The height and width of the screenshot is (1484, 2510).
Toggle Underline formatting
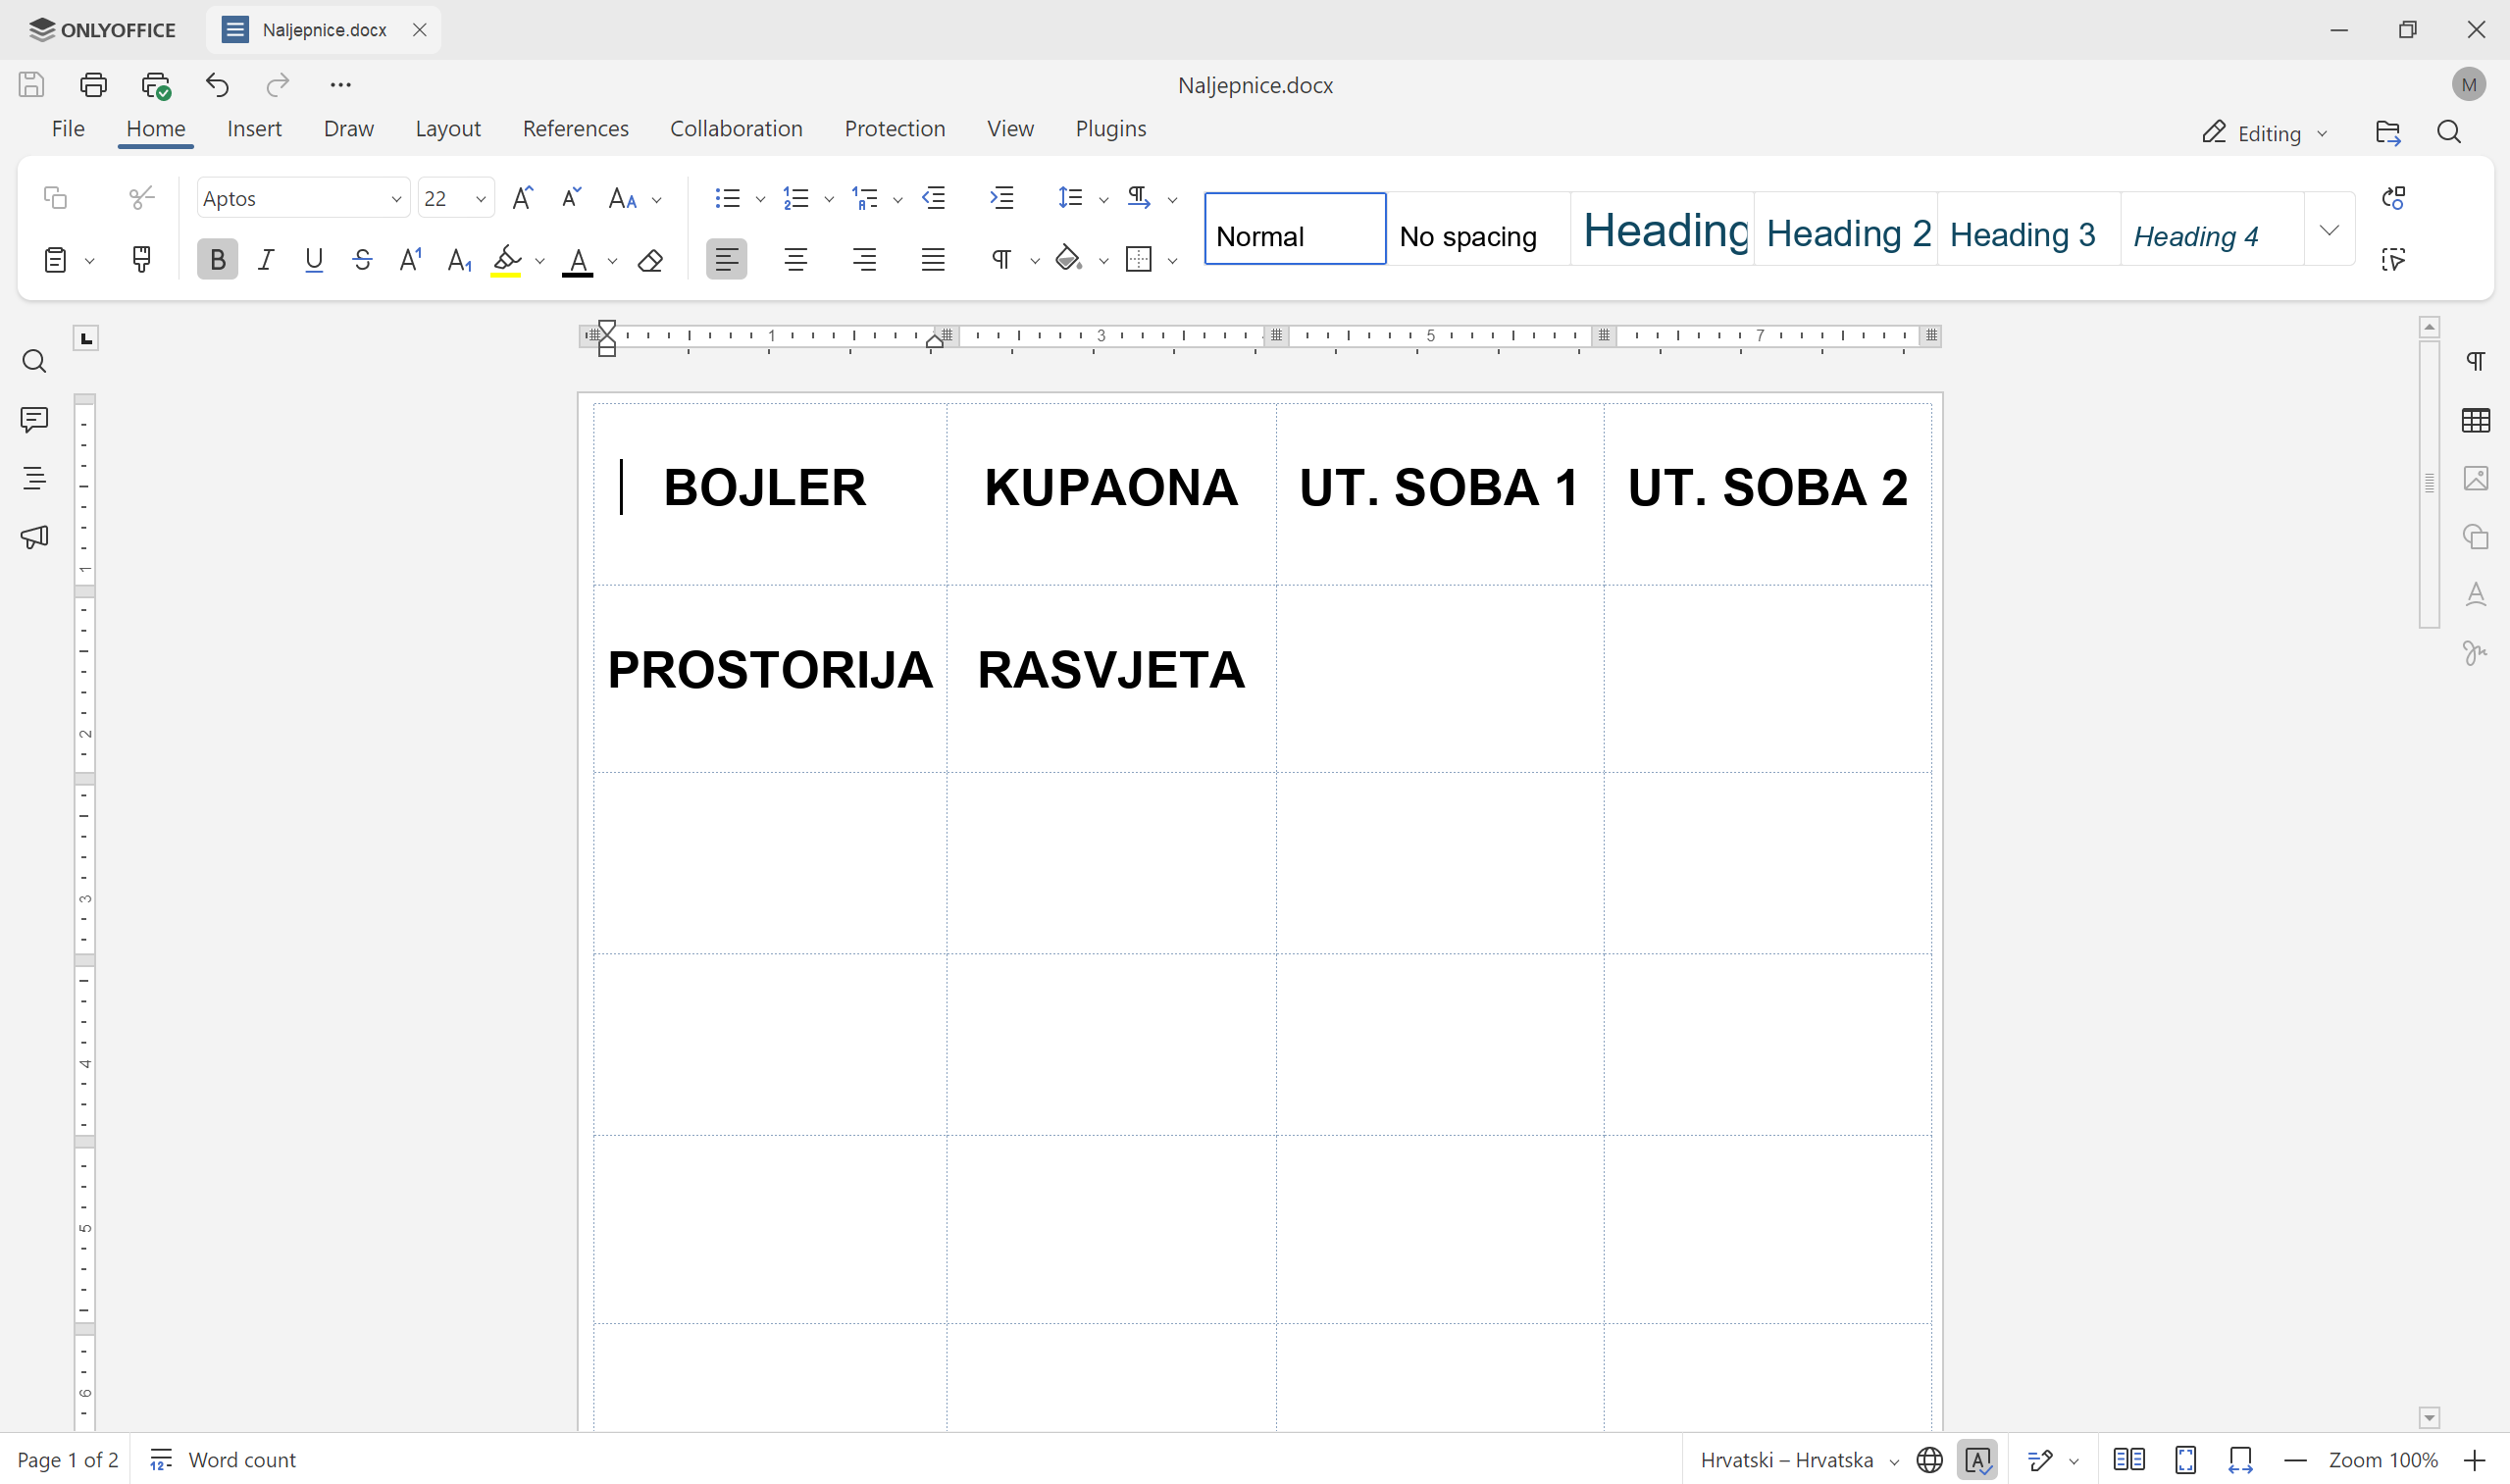[314, 260]
